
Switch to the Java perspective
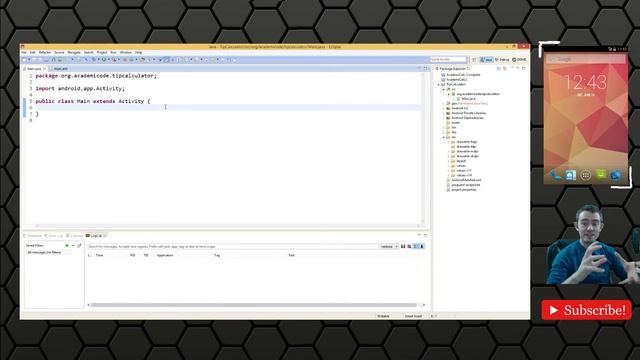click(487, 60)
